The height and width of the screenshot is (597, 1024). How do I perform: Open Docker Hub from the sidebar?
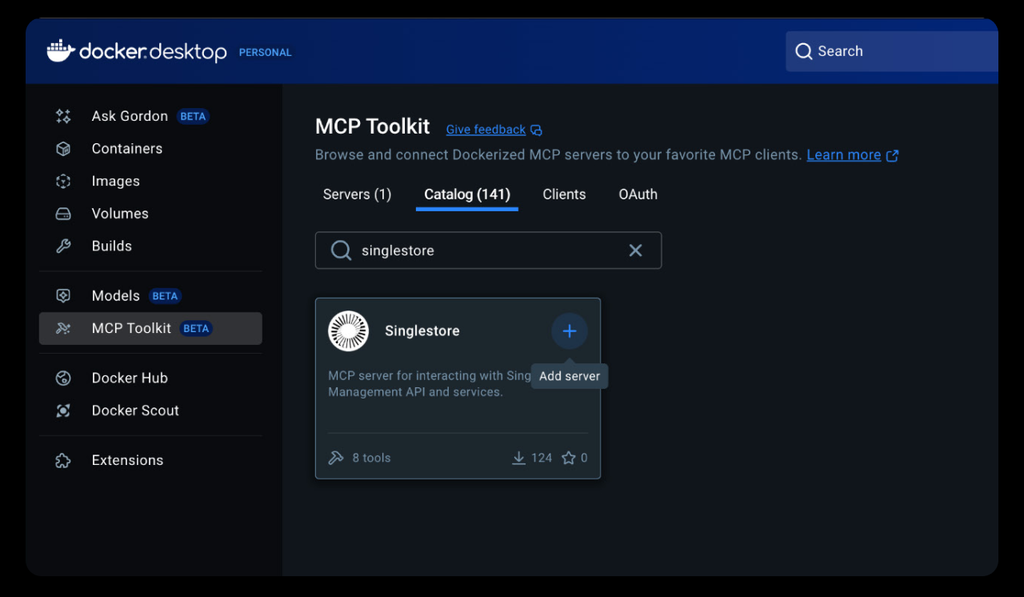151,378
